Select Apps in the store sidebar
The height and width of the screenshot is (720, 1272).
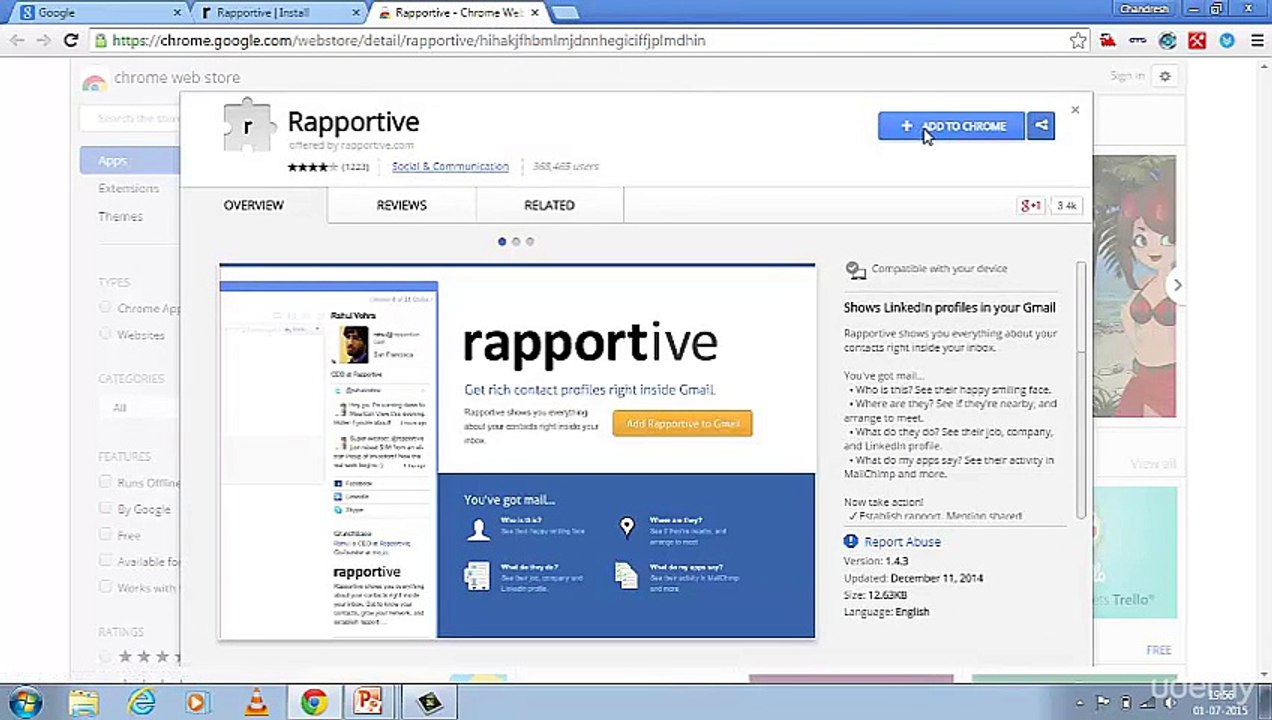tap(128, 161)
